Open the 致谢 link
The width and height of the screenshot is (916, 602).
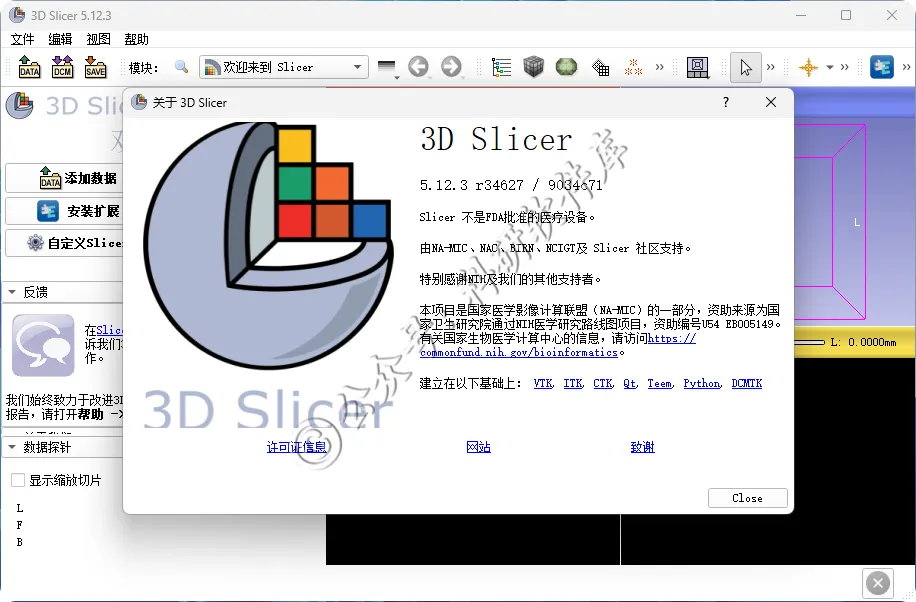pos(643,447)
